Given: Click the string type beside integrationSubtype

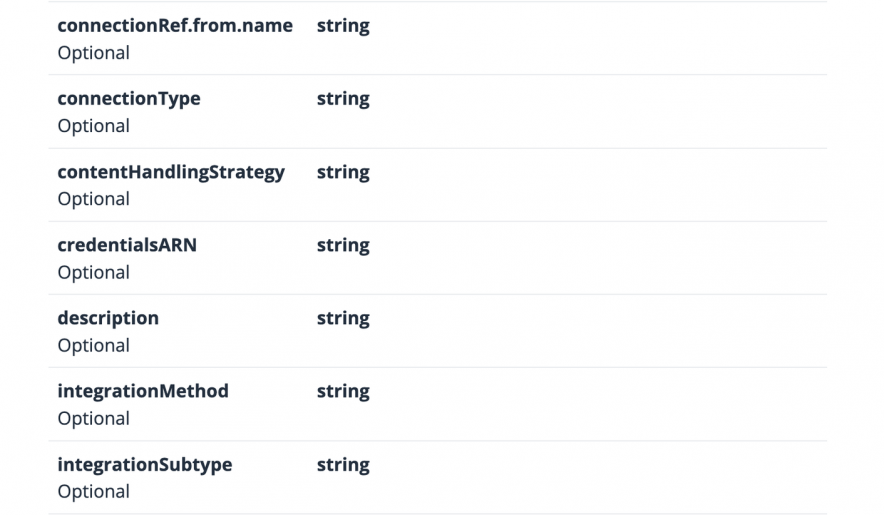Looking at the screenshot, I should [343, 465].
